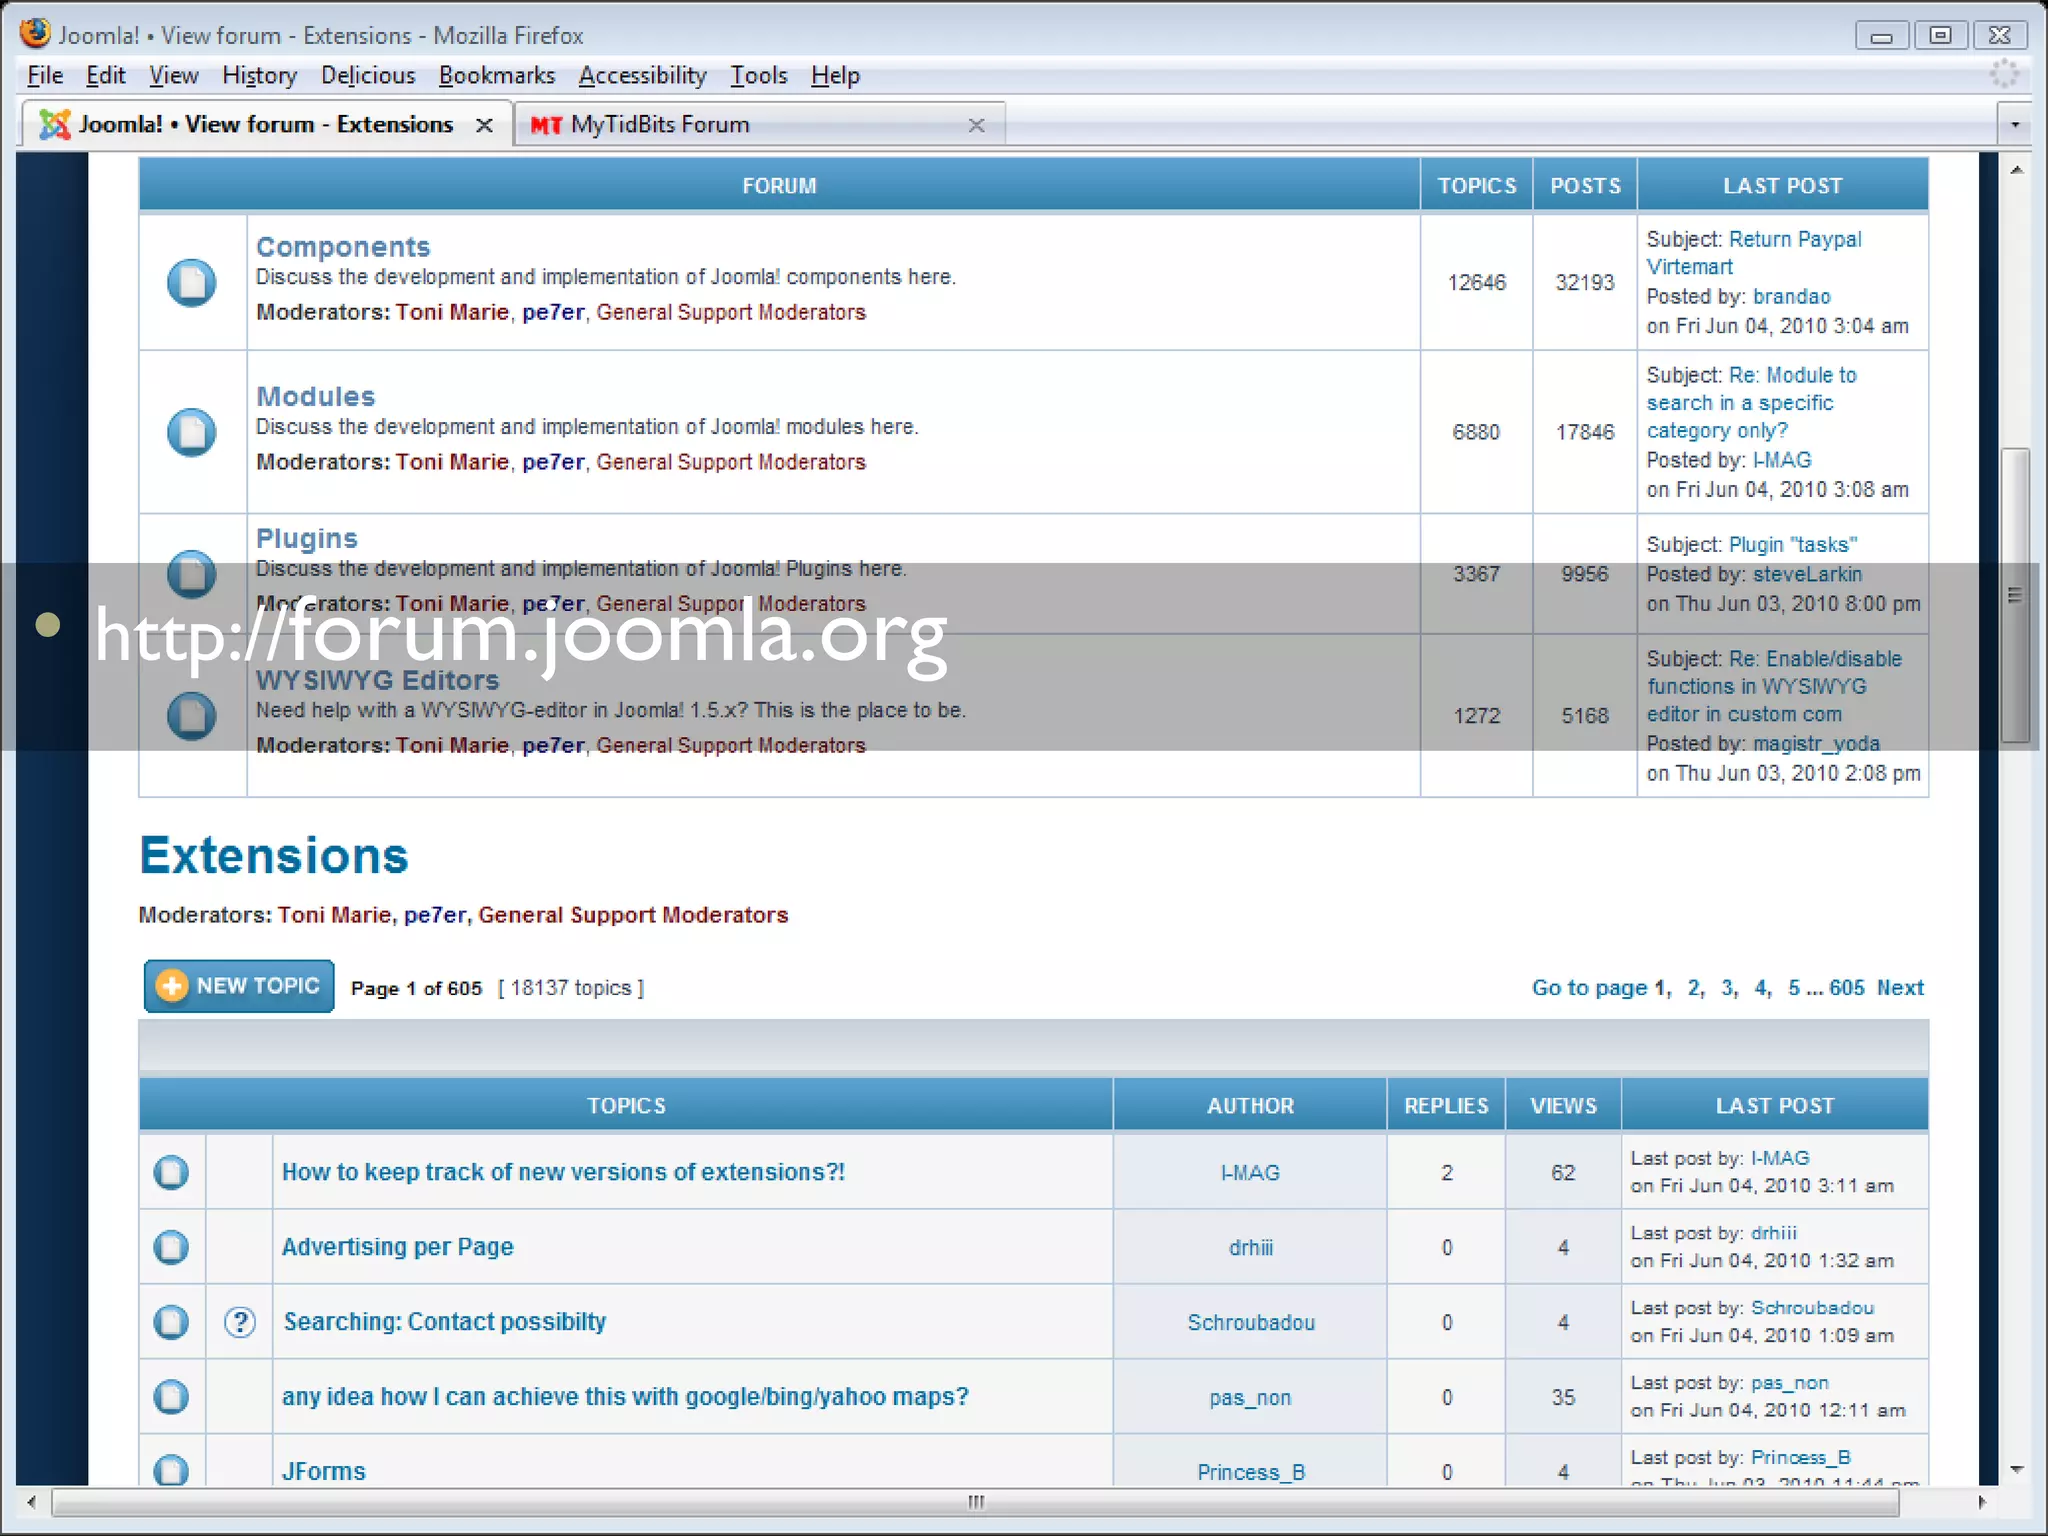Open author profile drhiii in Author column
The width and height of the screenshot is (2048, 1536).
[1251, 1248]
